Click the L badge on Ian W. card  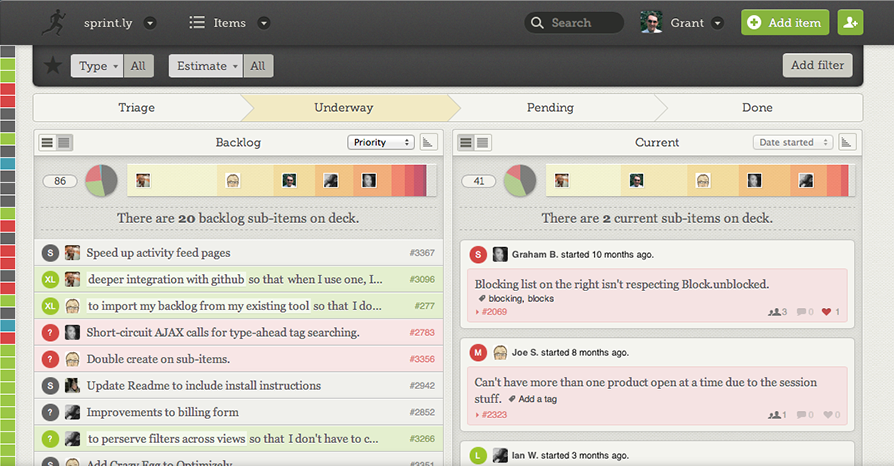click(x=478, y=455)
